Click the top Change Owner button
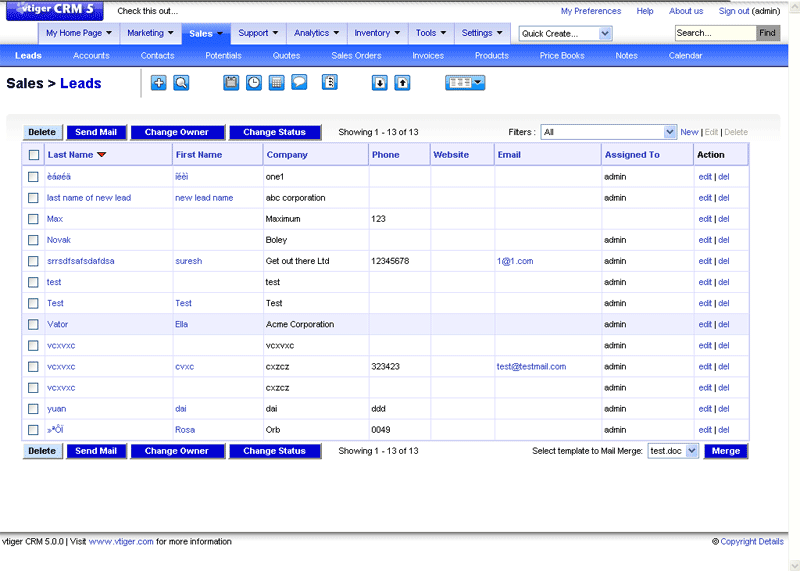The height and width of the screenshot is (571, 800). click(177, 132)
